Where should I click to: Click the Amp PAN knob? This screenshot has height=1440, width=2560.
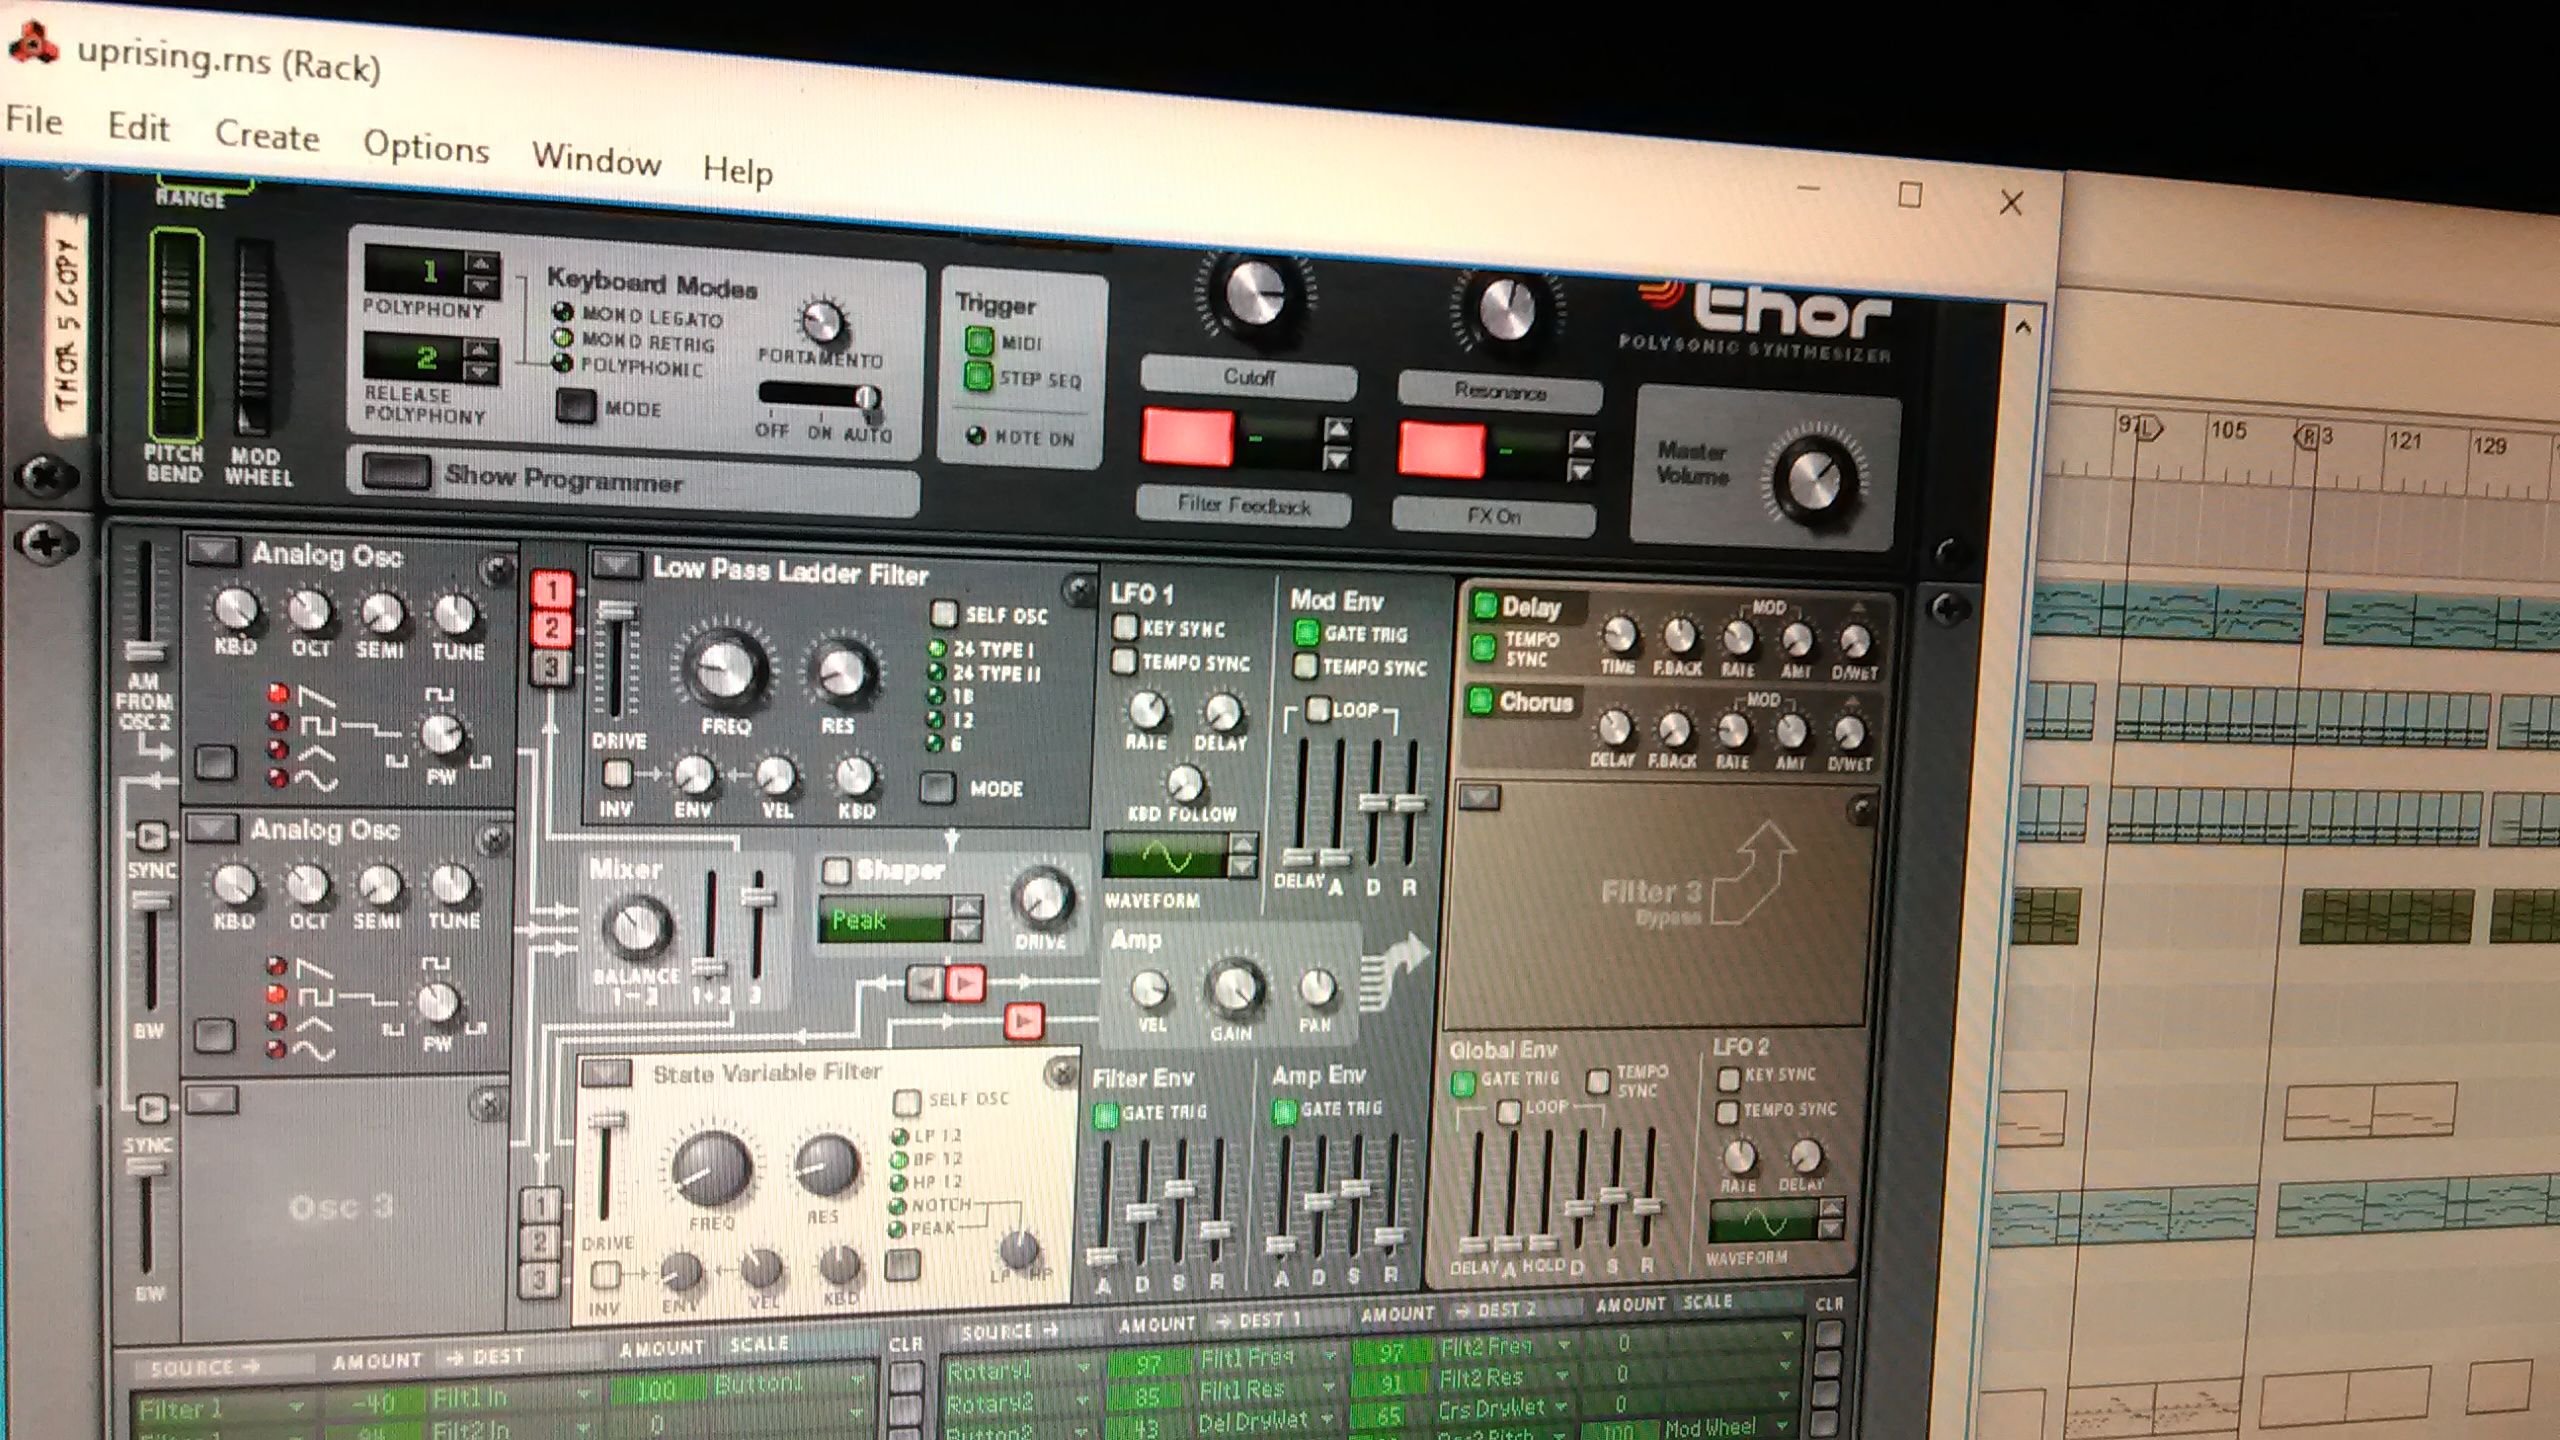1316,989
